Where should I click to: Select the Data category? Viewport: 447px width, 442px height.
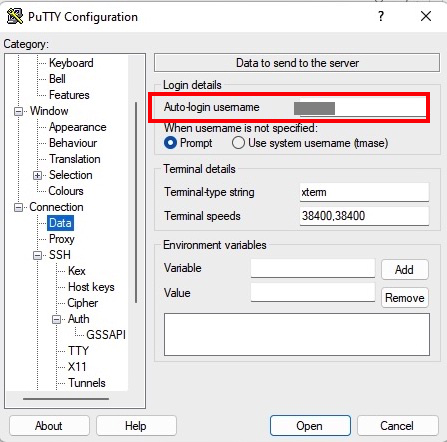[x=60, y=223]
